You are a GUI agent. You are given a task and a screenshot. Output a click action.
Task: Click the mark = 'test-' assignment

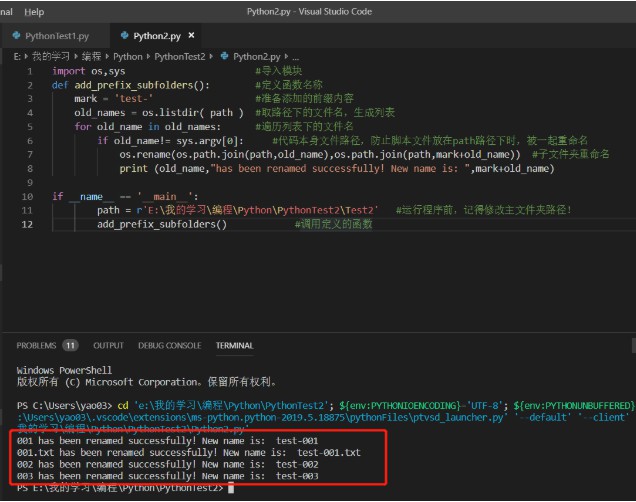click(114, 99)
